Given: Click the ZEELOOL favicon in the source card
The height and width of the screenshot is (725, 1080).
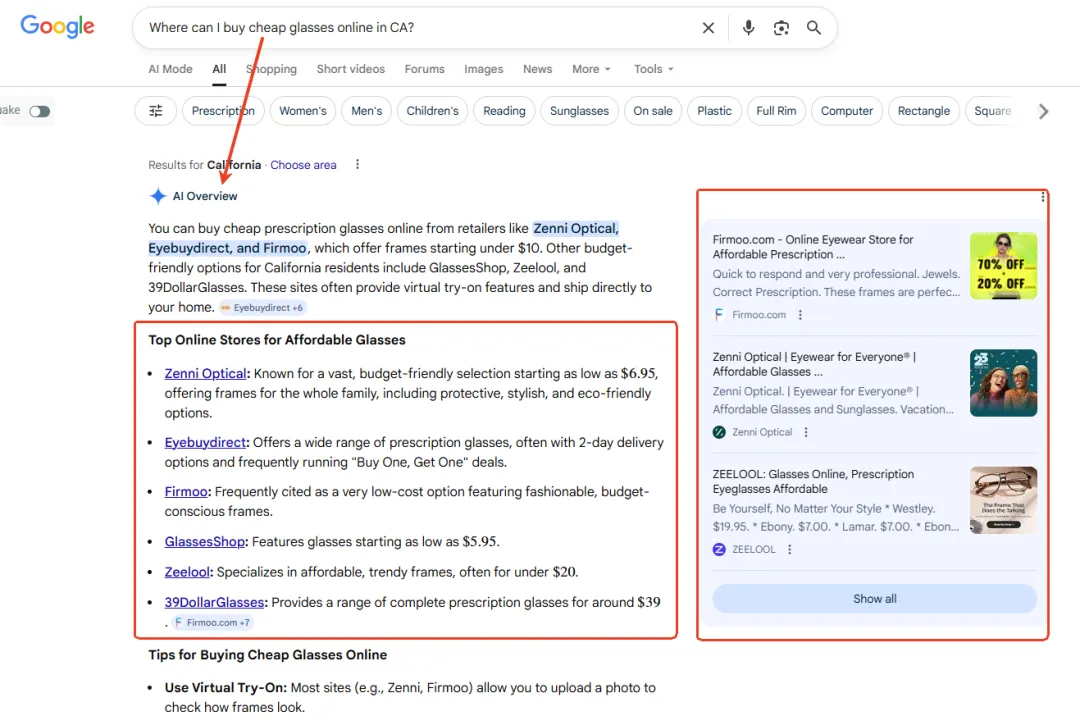Looking at the screenshot, I should pyautogui.click(x=719, y=549).
